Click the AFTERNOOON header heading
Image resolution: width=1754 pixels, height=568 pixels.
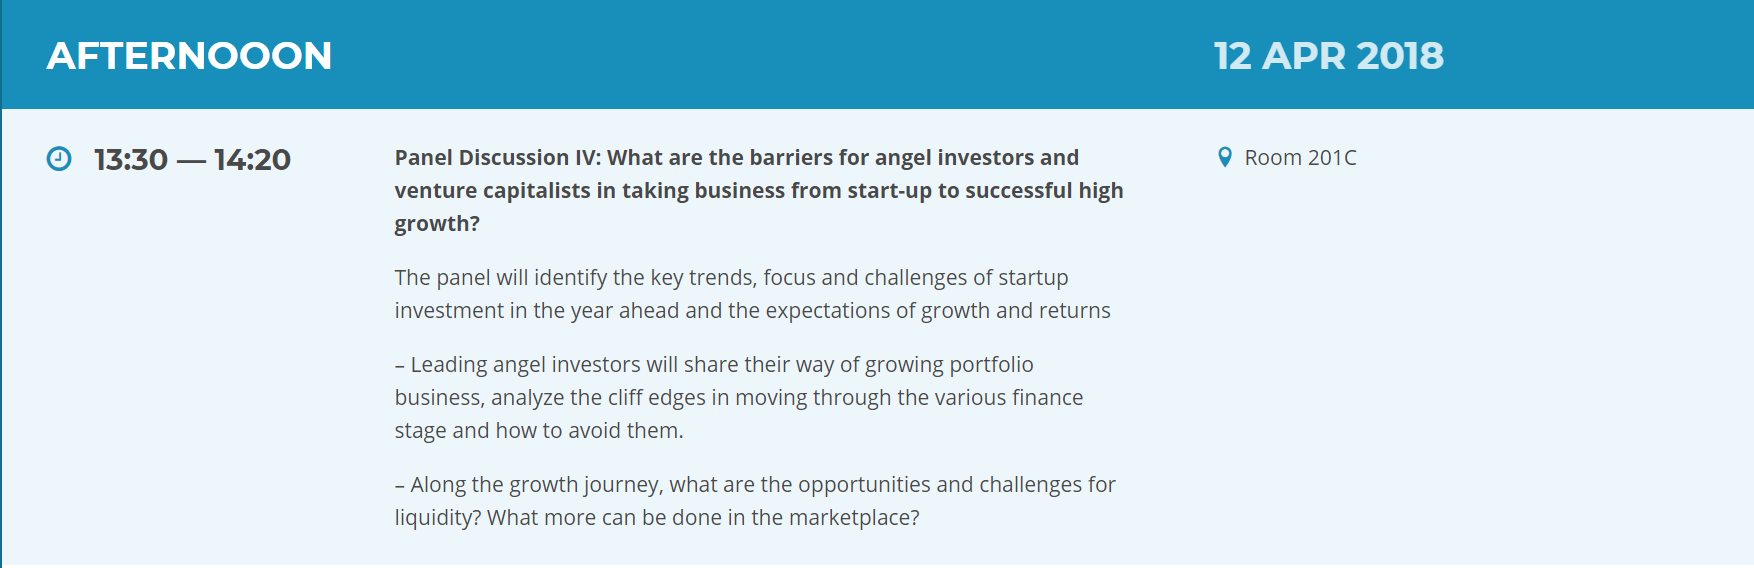(x=189, y=56)
